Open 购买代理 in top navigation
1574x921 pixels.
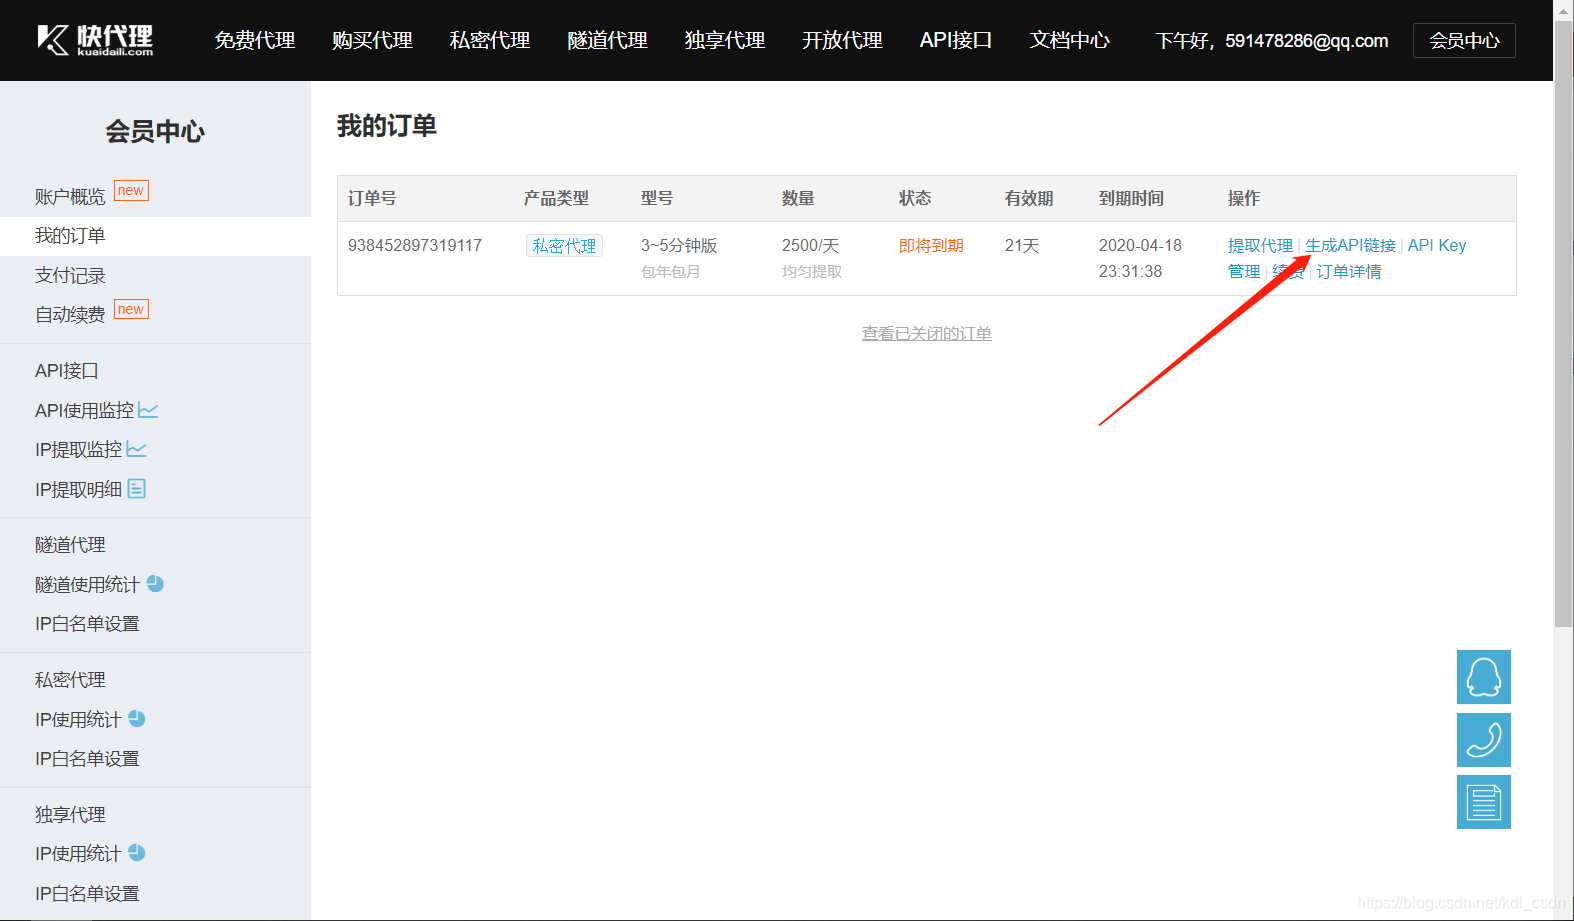coord(372,40)
